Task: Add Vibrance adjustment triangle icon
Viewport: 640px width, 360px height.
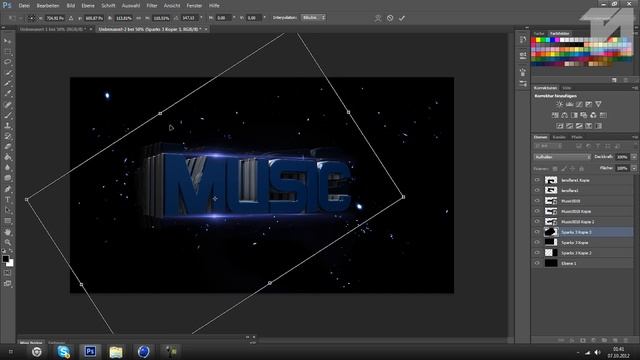Action: point(598,104)
